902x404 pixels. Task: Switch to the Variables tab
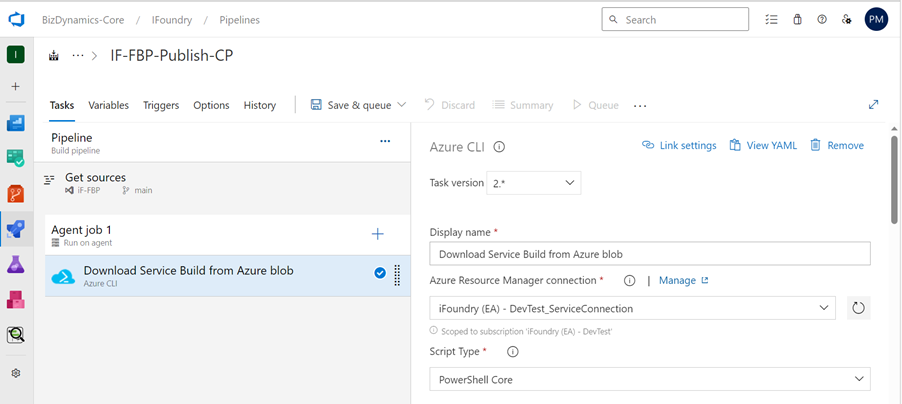108,105
